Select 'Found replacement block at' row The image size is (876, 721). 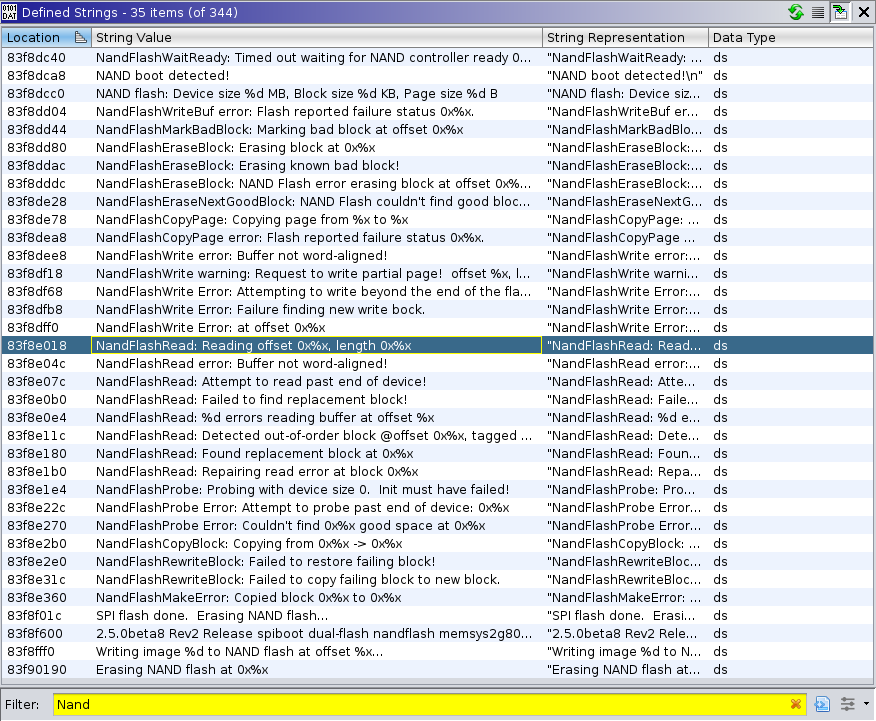pos(437,453)
